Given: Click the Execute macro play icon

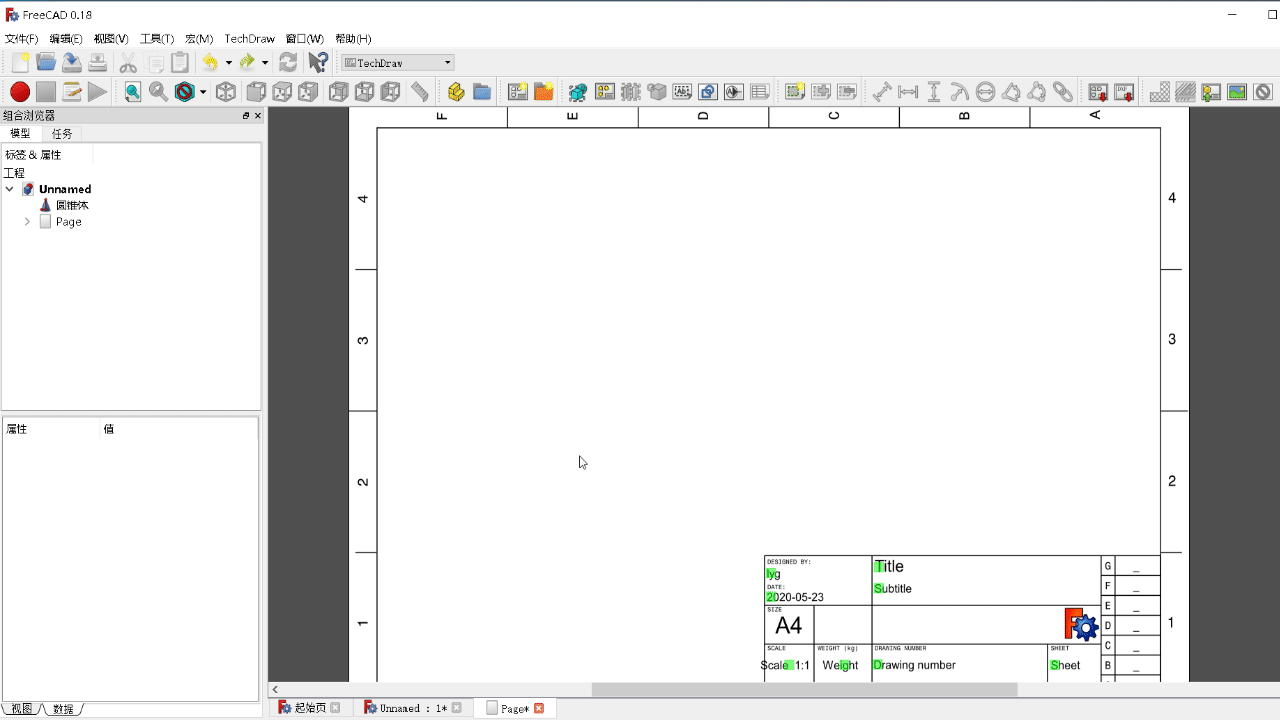Looking at the screenshot, I should (x=97, y=92).
